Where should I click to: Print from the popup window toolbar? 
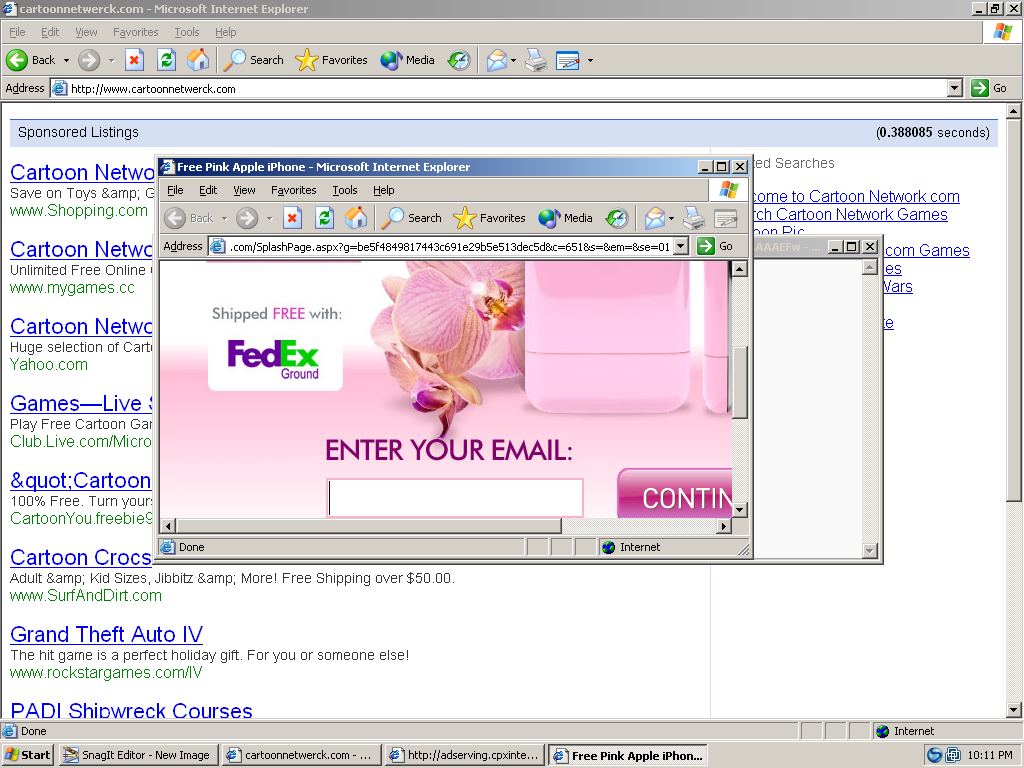pos(694,218)
